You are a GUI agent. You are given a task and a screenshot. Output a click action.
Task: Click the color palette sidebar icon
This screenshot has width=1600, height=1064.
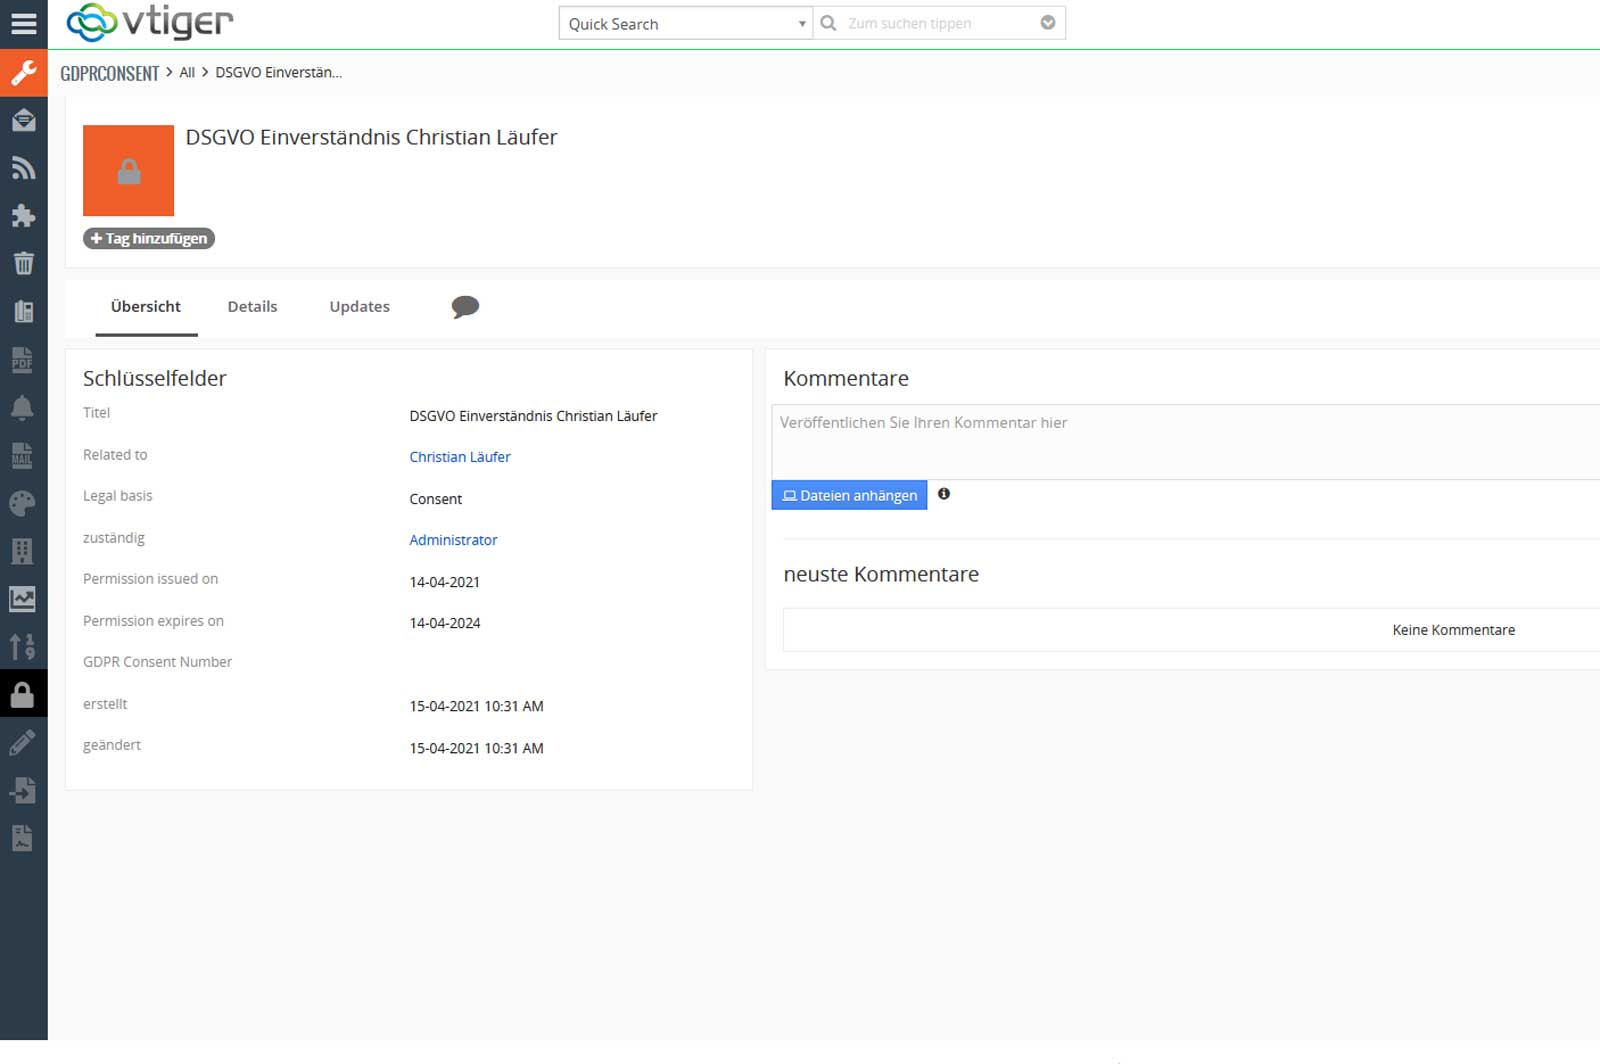[23, 504]
